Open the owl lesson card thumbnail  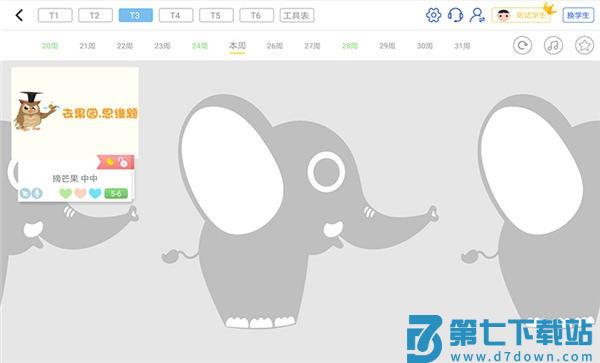click(x=75, y=113)
